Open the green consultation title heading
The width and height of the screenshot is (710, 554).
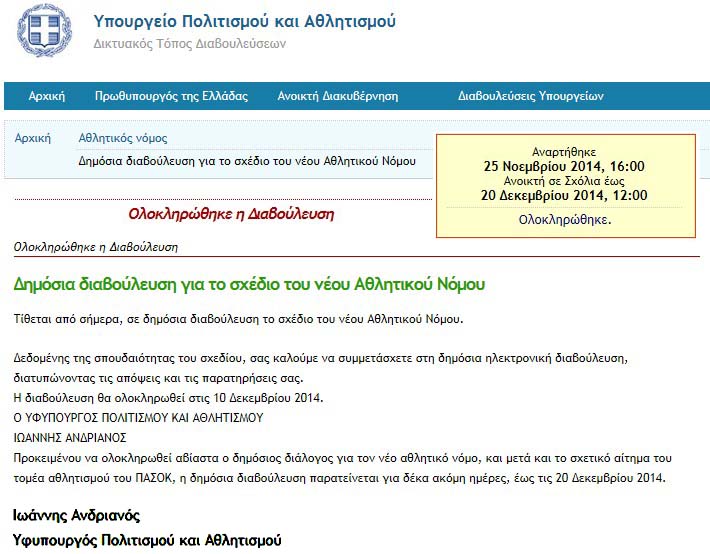point(249,284)
